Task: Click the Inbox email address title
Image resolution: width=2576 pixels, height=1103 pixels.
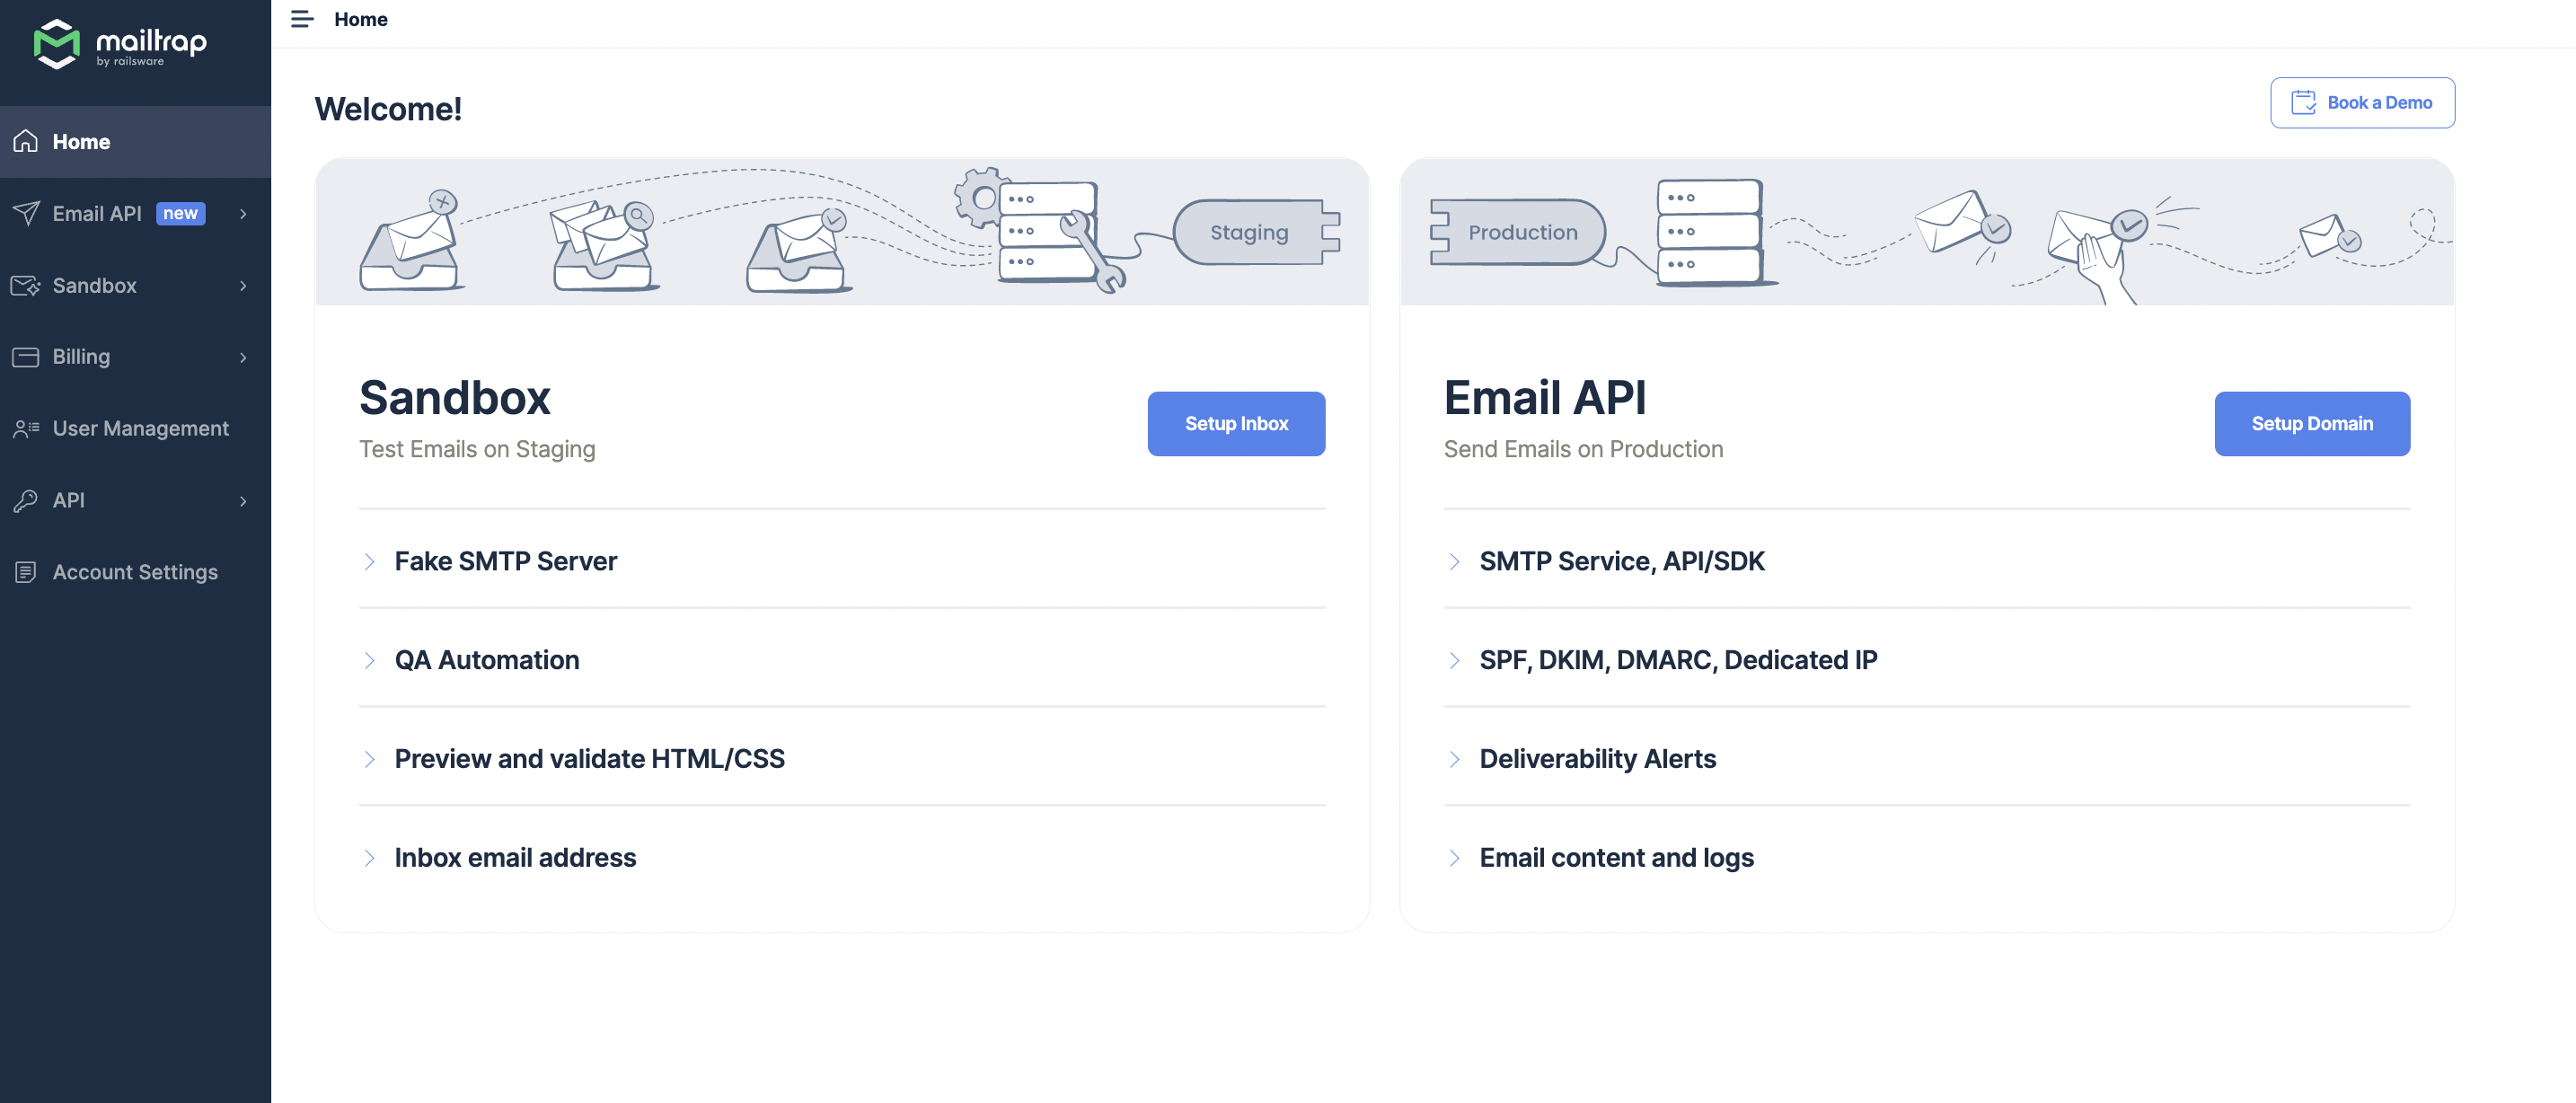Action: 515,858
